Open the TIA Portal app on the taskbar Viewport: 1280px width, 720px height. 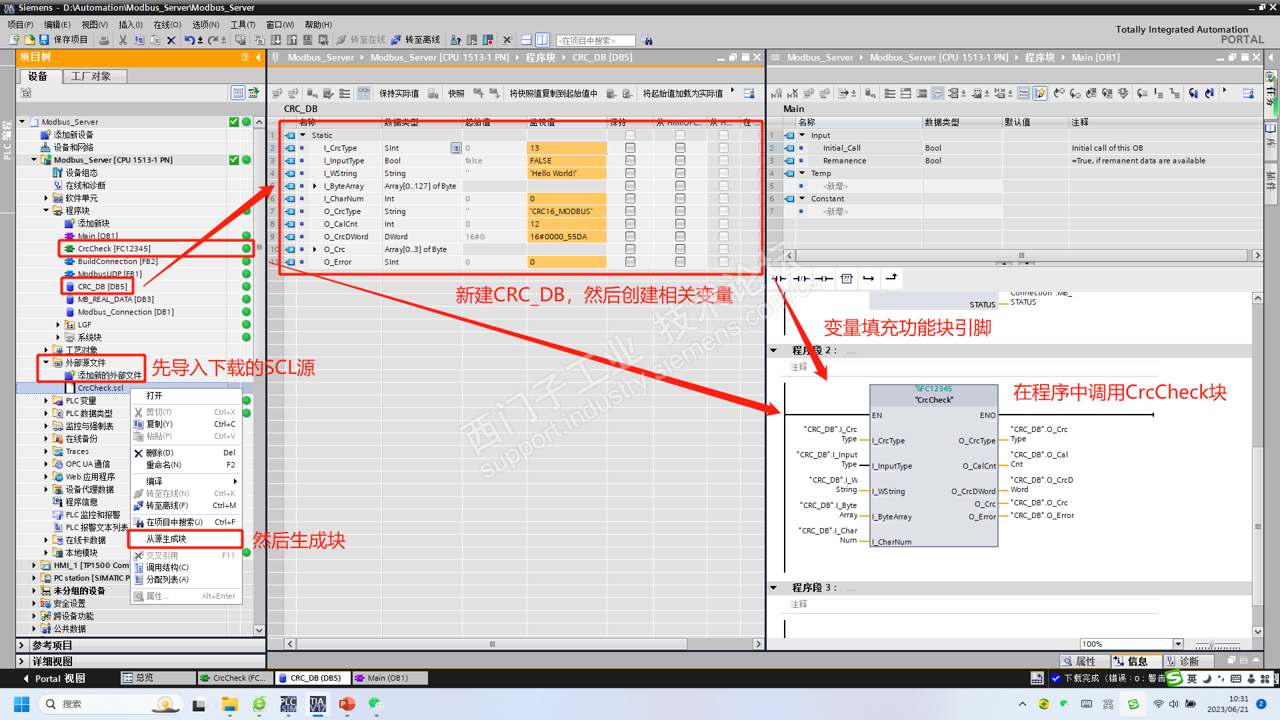pyautogui.click(x=318, y=704)
